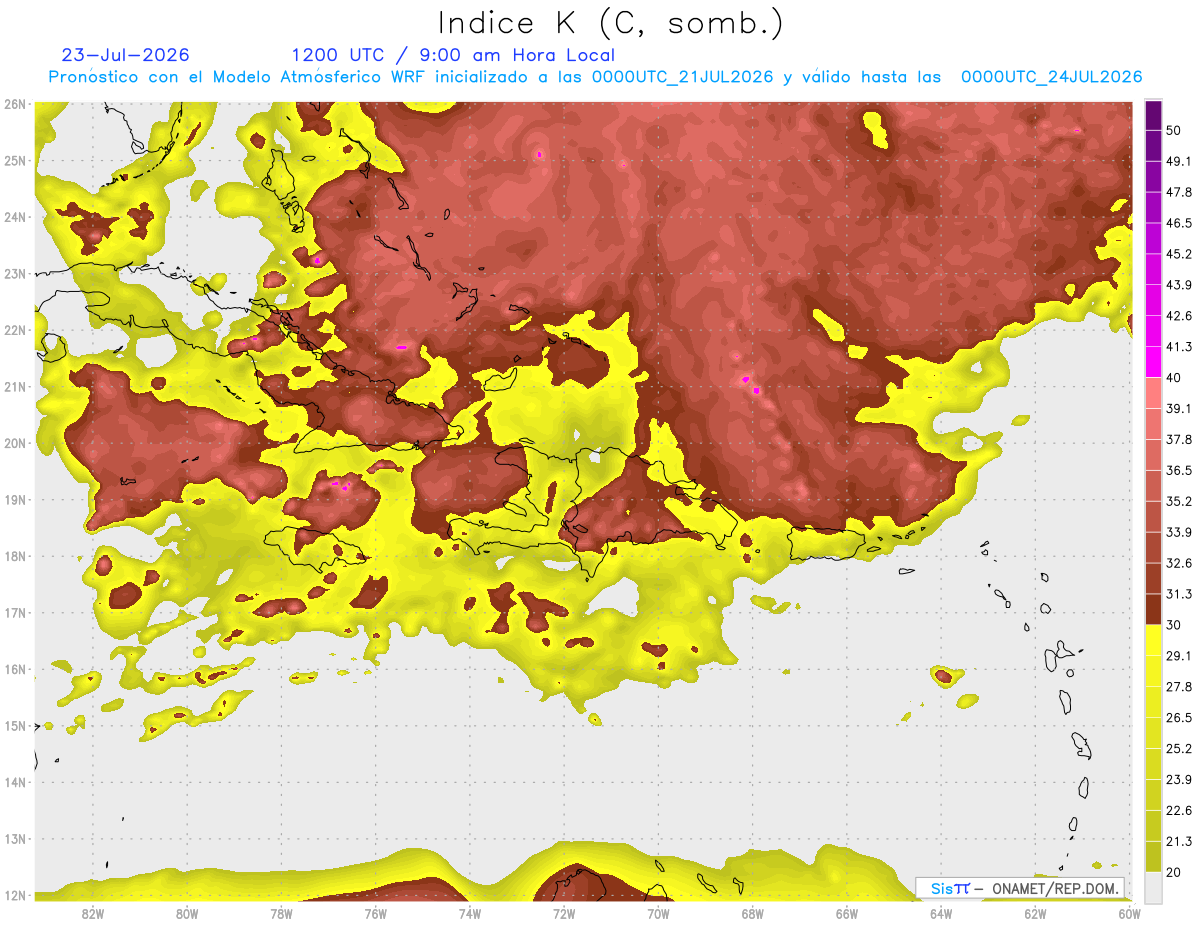Viewport: 1200px width, 927px height.
Task: Pick the dark brown swatch beside 31.3
Action: [1153, 609]
